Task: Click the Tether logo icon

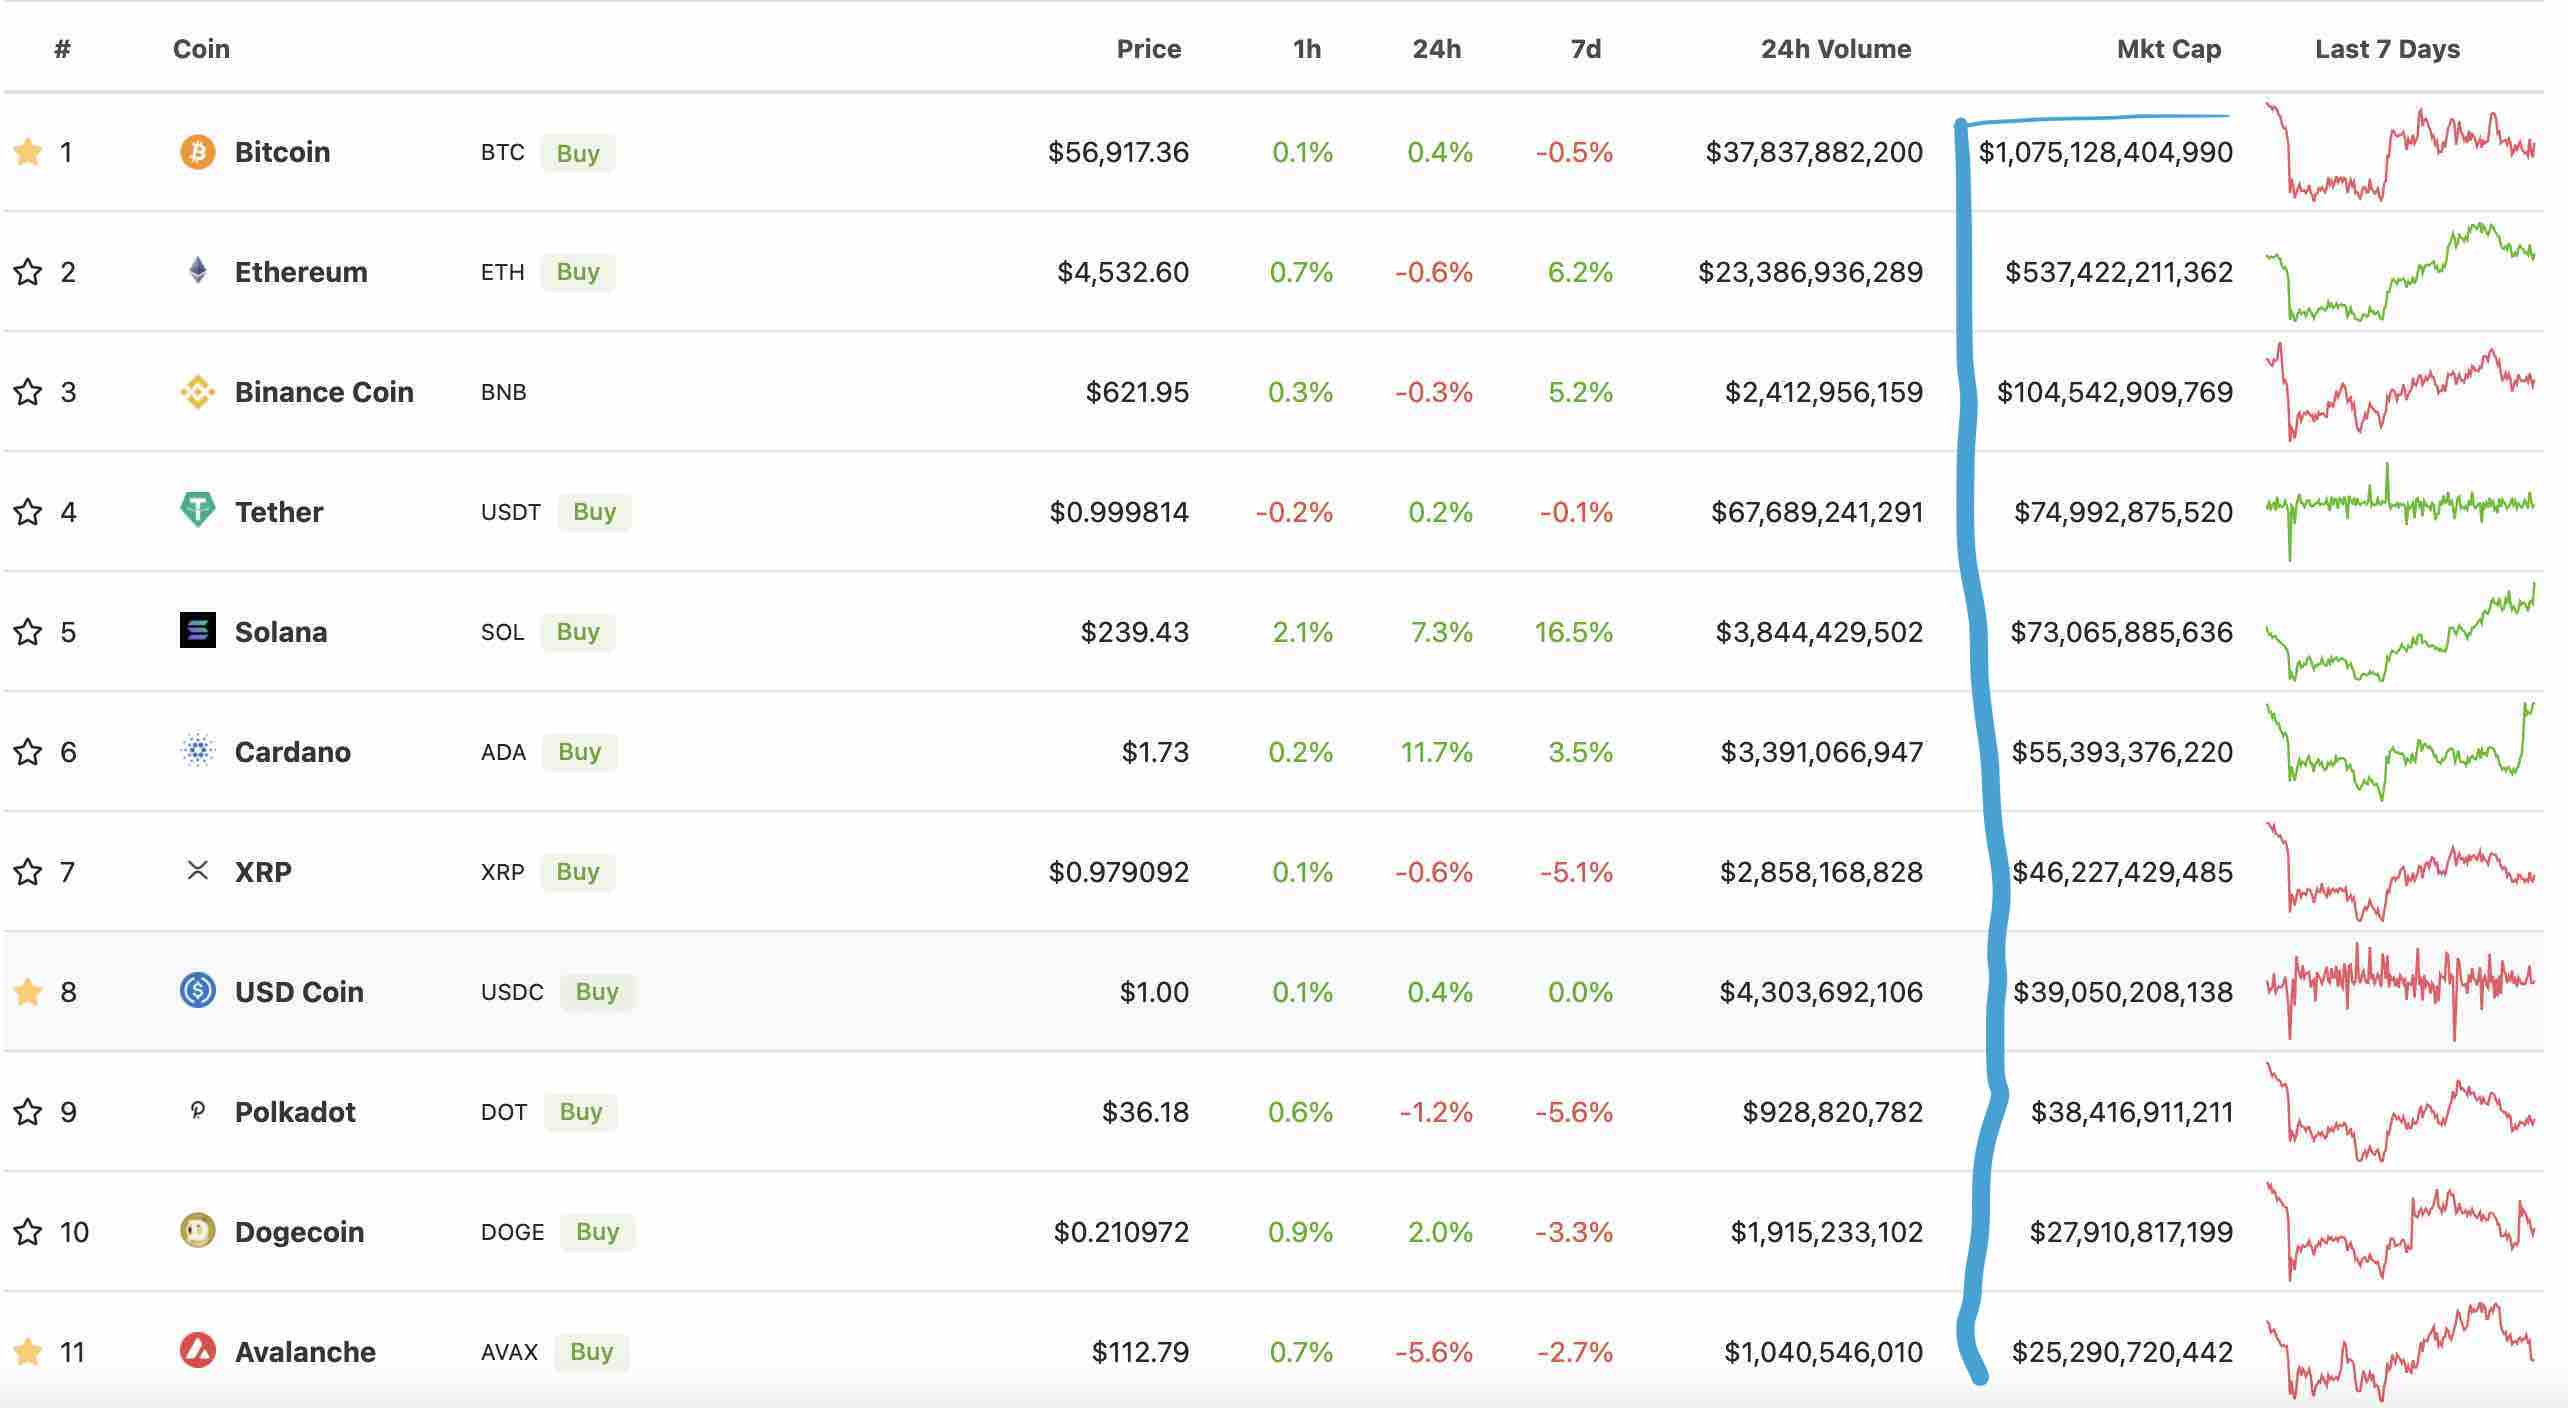Action: [197, 510]
